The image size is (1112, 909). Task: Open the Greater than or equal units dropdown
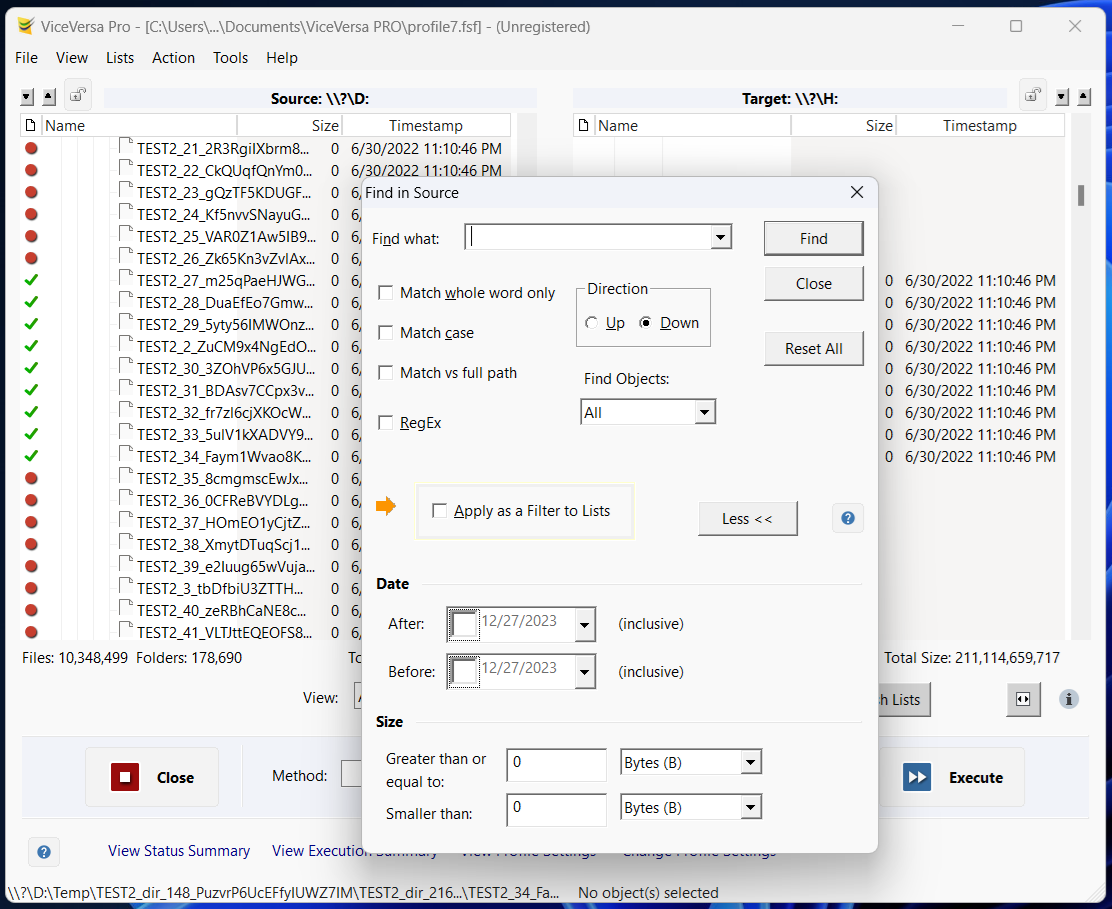tap(750, 762)
